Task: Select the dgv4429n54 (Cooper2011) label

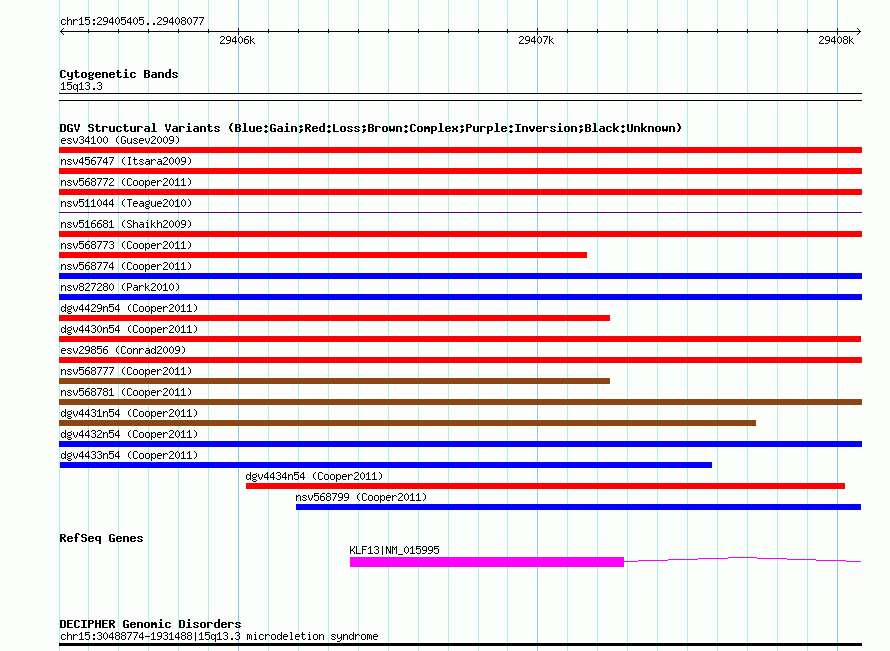Action: pos(129,308)
